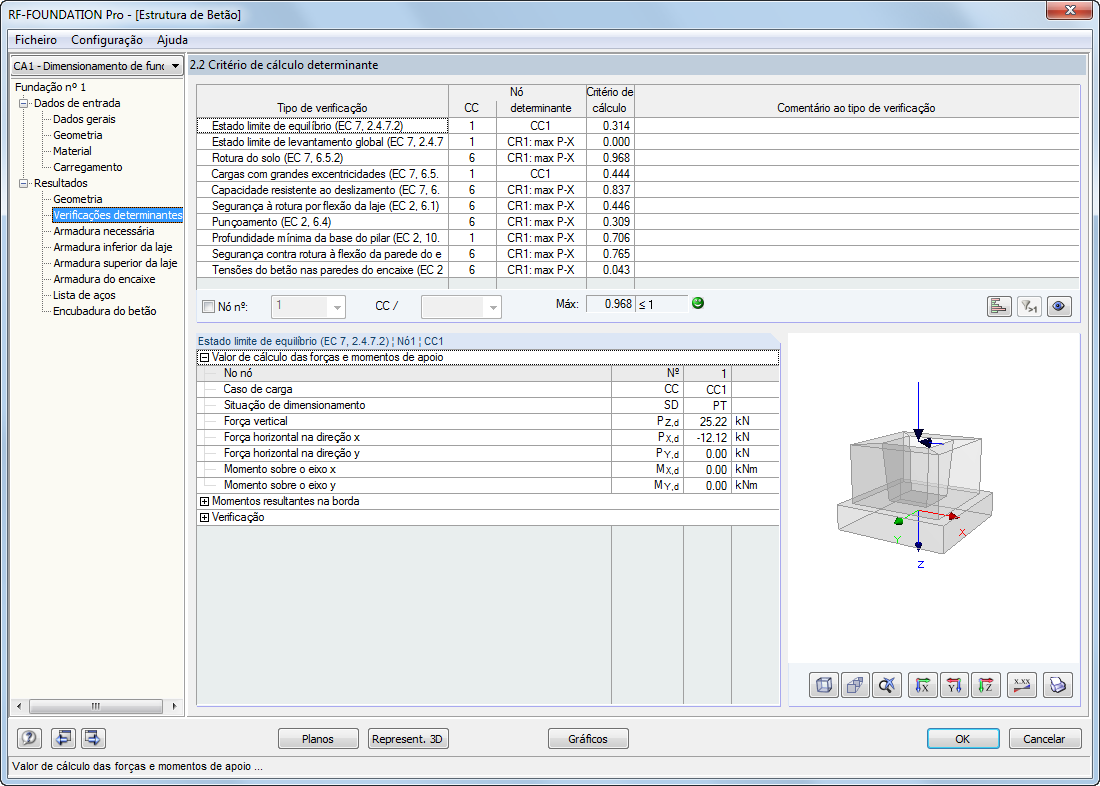
Task: Click the navigator scrollbar left arrow
Action: [x=19, y=706]
